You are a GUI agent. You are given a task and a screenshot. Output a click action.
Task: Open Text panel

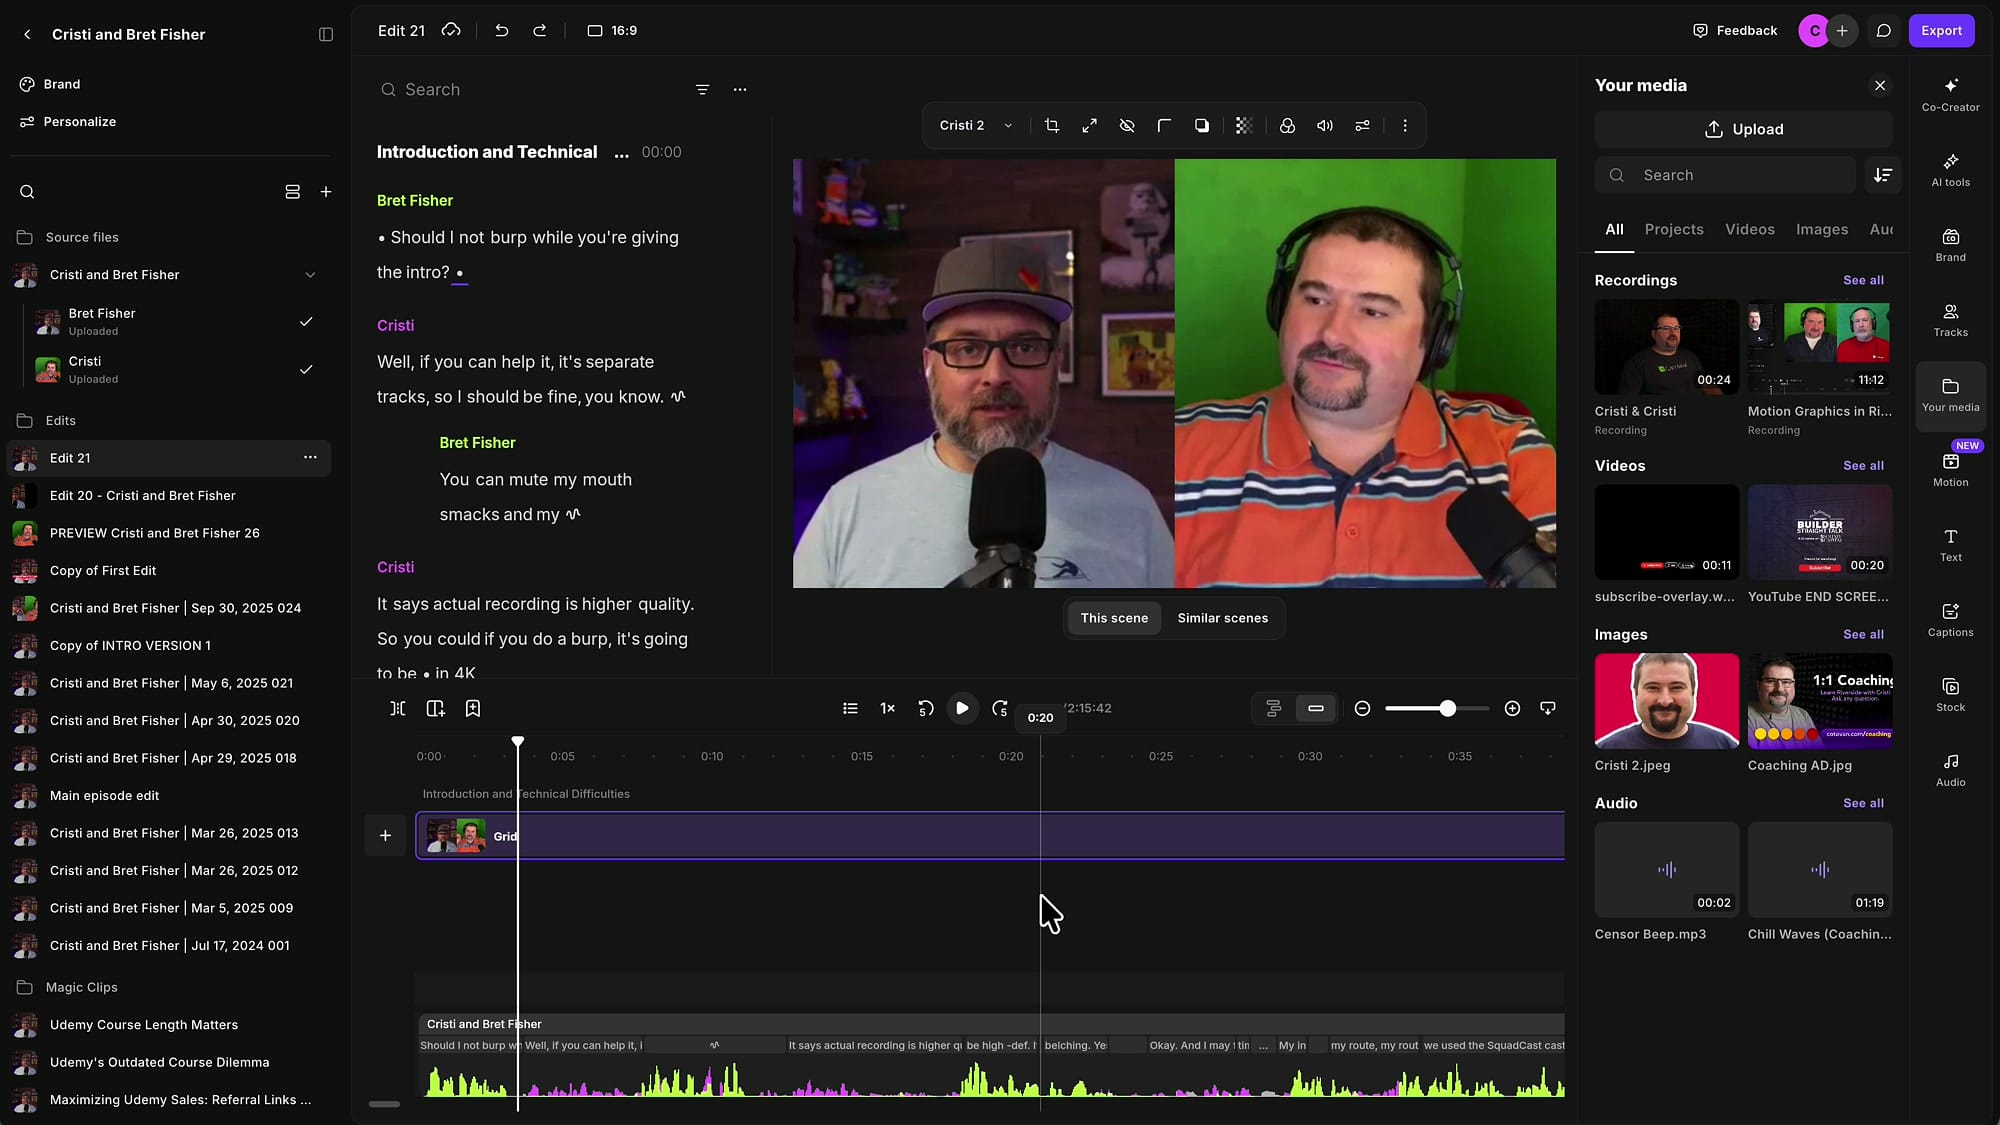(1950, 544)
